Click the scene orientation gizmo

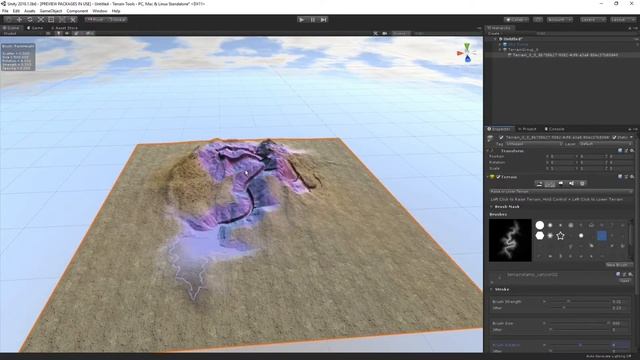pyautogui.click(x=467, y=53)
